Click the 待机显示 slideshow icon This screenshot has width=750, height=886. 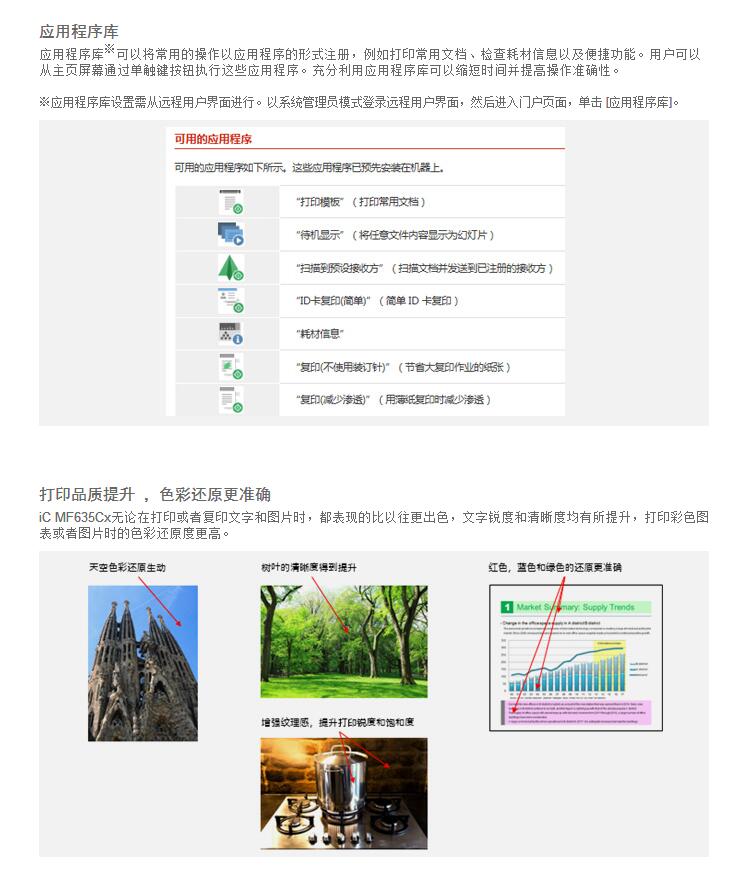[231, 234]
